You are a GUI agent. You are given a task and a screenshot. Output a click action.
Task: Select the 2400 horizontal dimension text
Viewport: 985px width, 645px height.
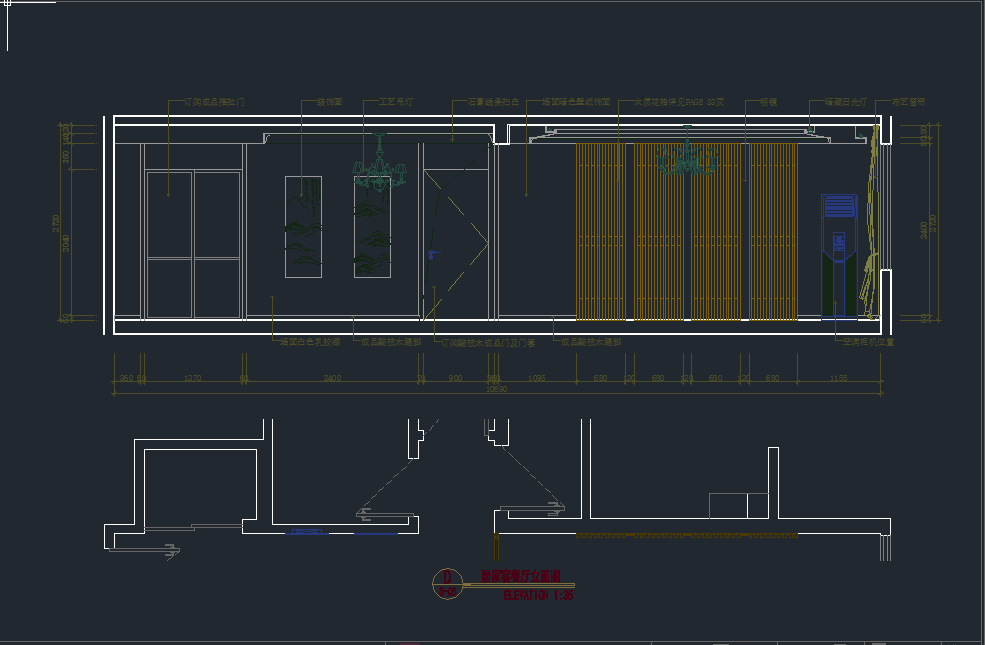pyautogui.click(x=332, y=378)
